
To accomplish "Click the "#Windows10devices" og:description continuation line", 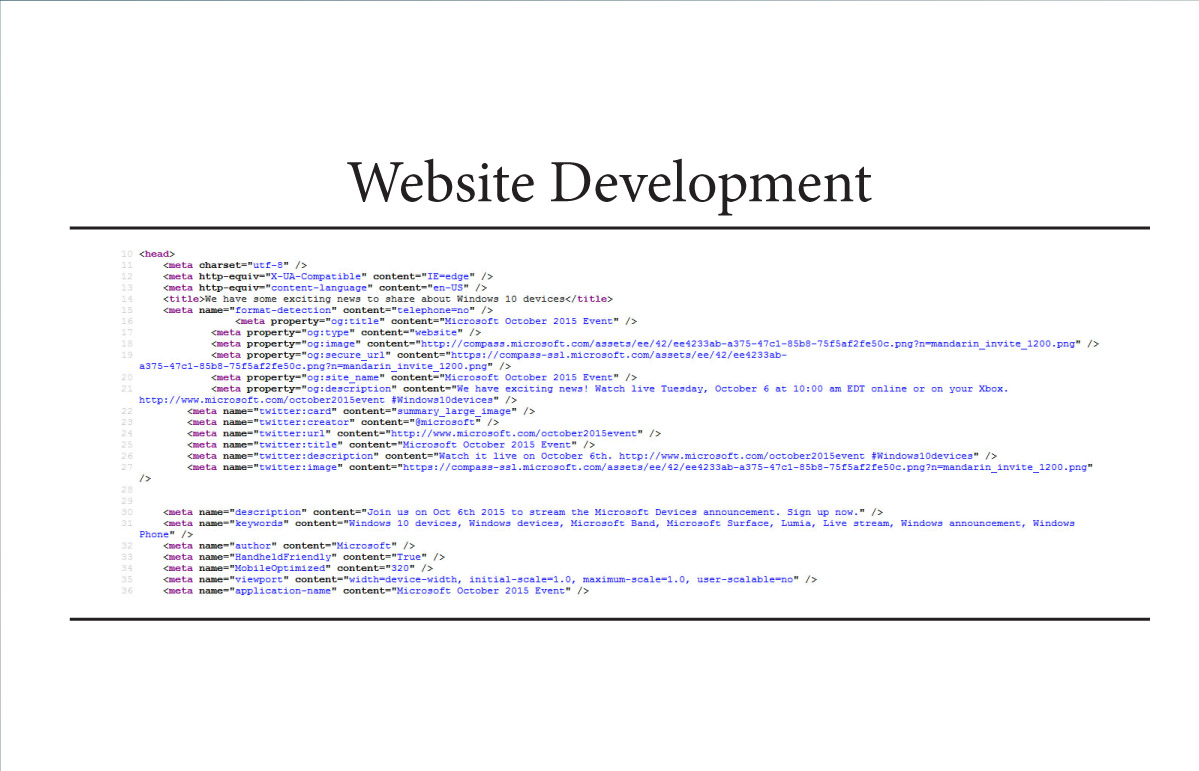I will [x=327, y=400].
